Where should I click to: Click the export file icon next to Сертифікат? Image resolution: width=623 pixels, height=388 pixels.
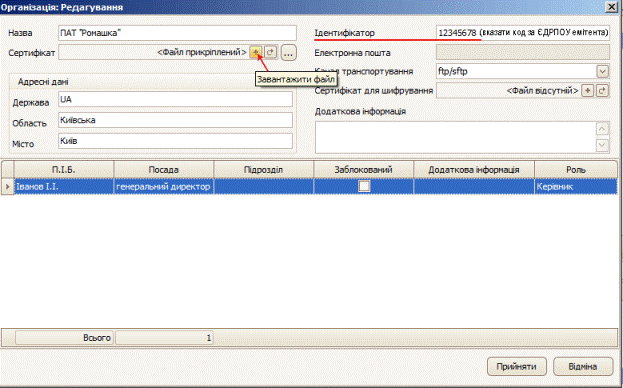click(270, 52)
